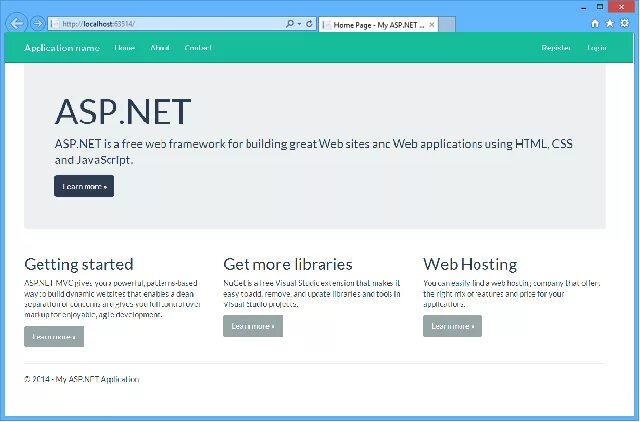This screenshot has height=422, width=640.
Task: Go forward with the browser forward arrow
Action: click(x=38, y=24)
